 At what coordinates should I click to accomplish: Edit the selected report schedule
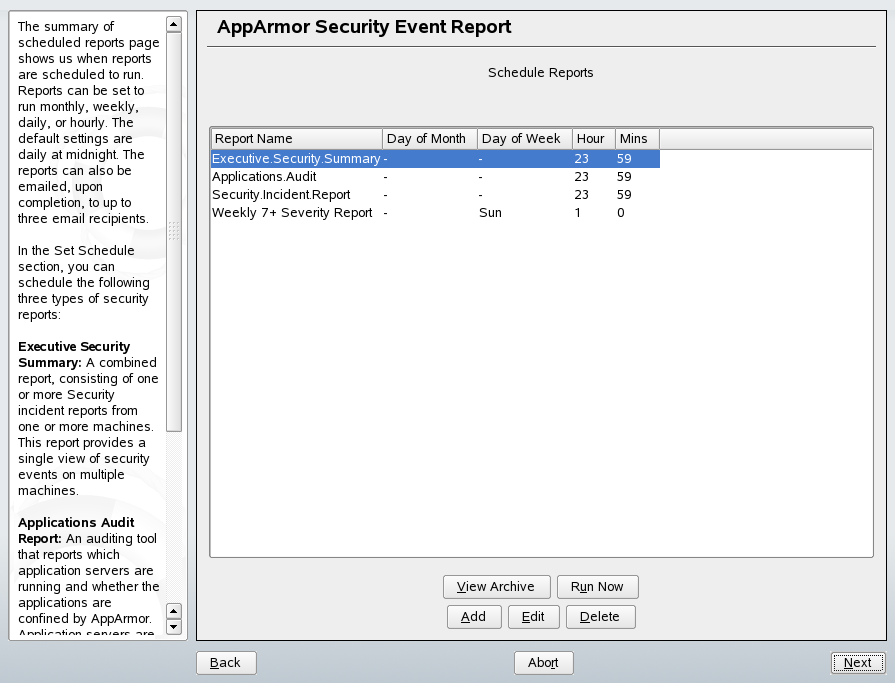pyautogui.click(x=533, y=617)
